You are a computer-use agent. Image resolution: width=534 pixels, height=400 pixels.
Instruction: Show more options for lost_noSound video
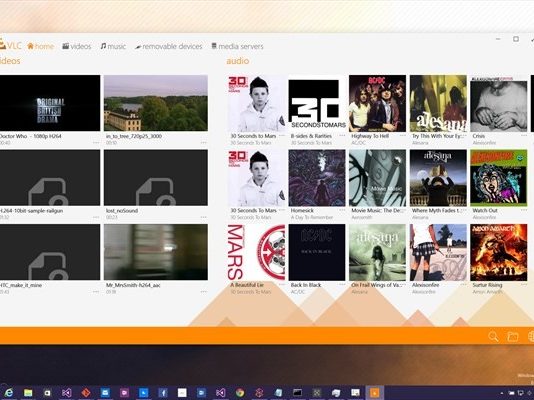tap(204, 217)
